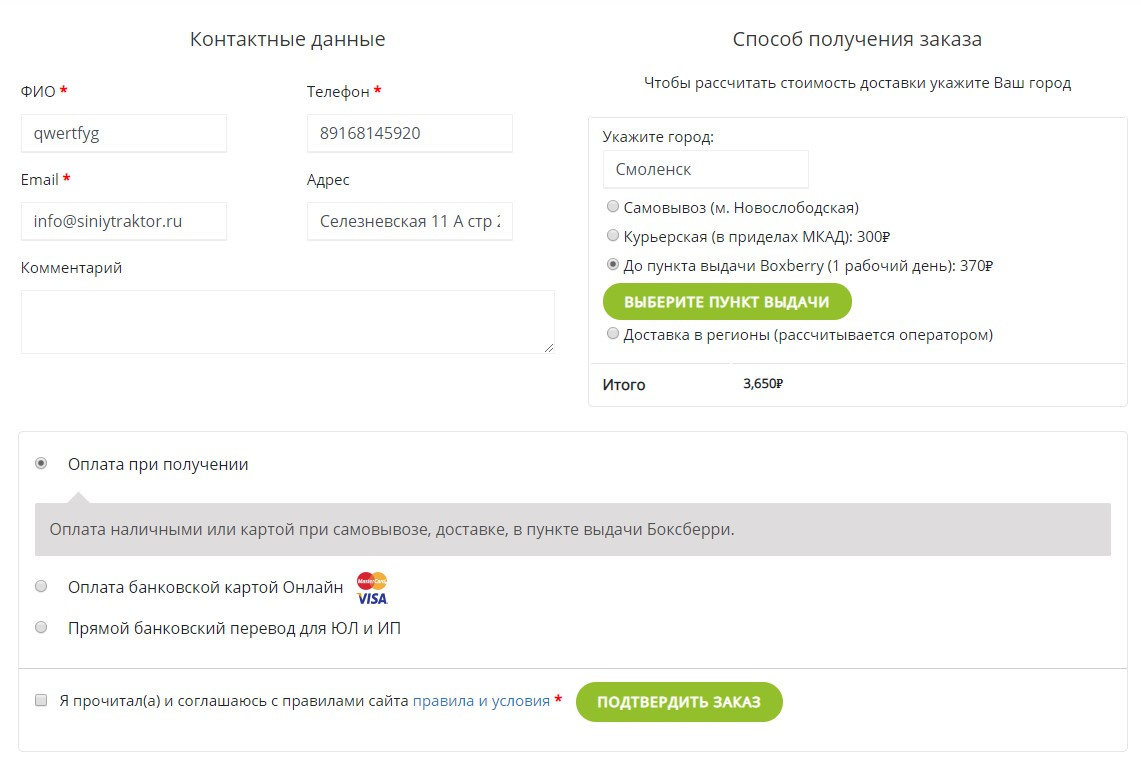
Task: Click into the Комментарий text area
Action: 287,322
